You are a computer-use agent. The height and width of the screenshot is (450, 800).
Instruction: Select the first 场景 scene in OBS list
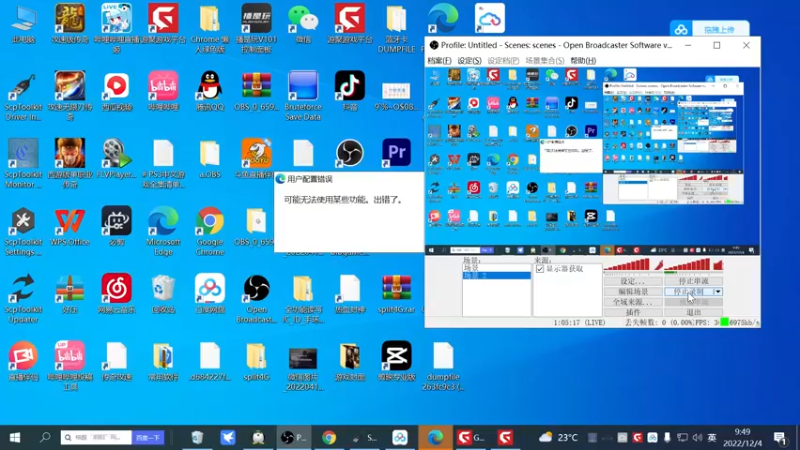496,268
